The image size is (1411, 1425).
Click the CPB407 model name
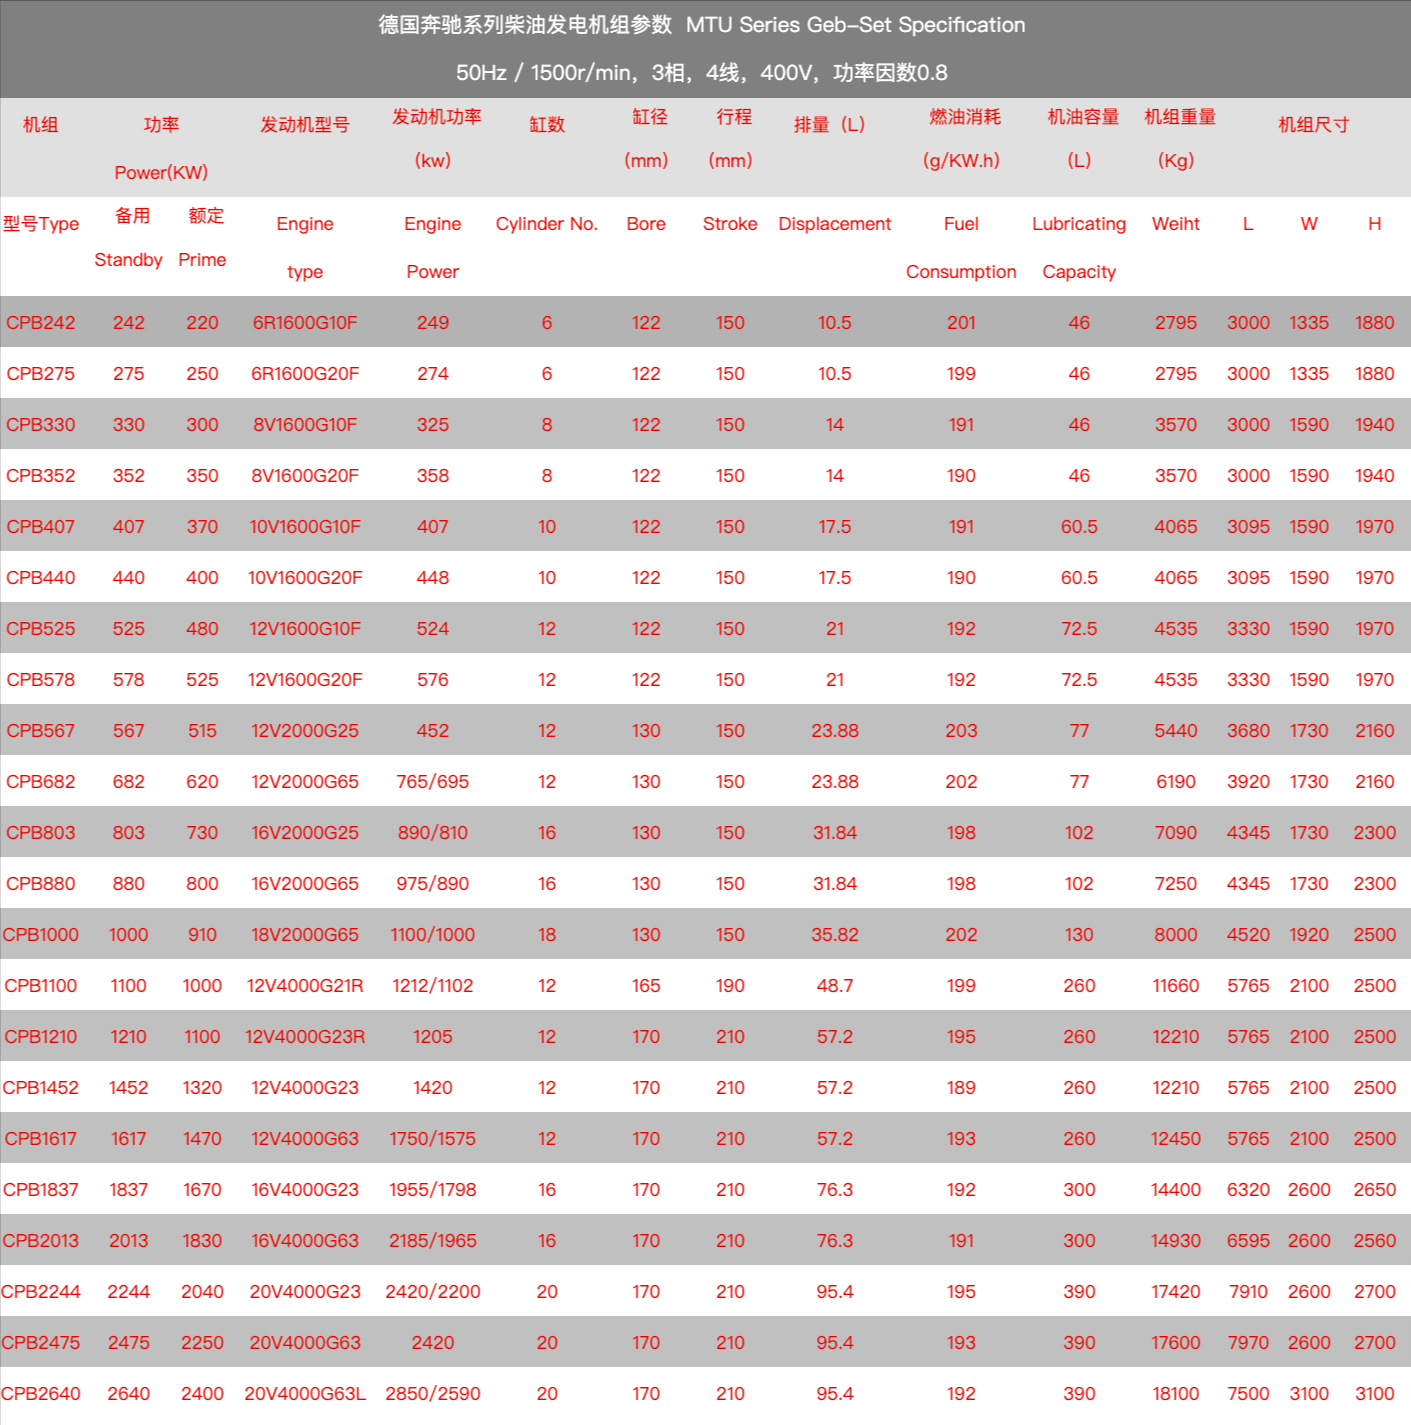[41, 527]
